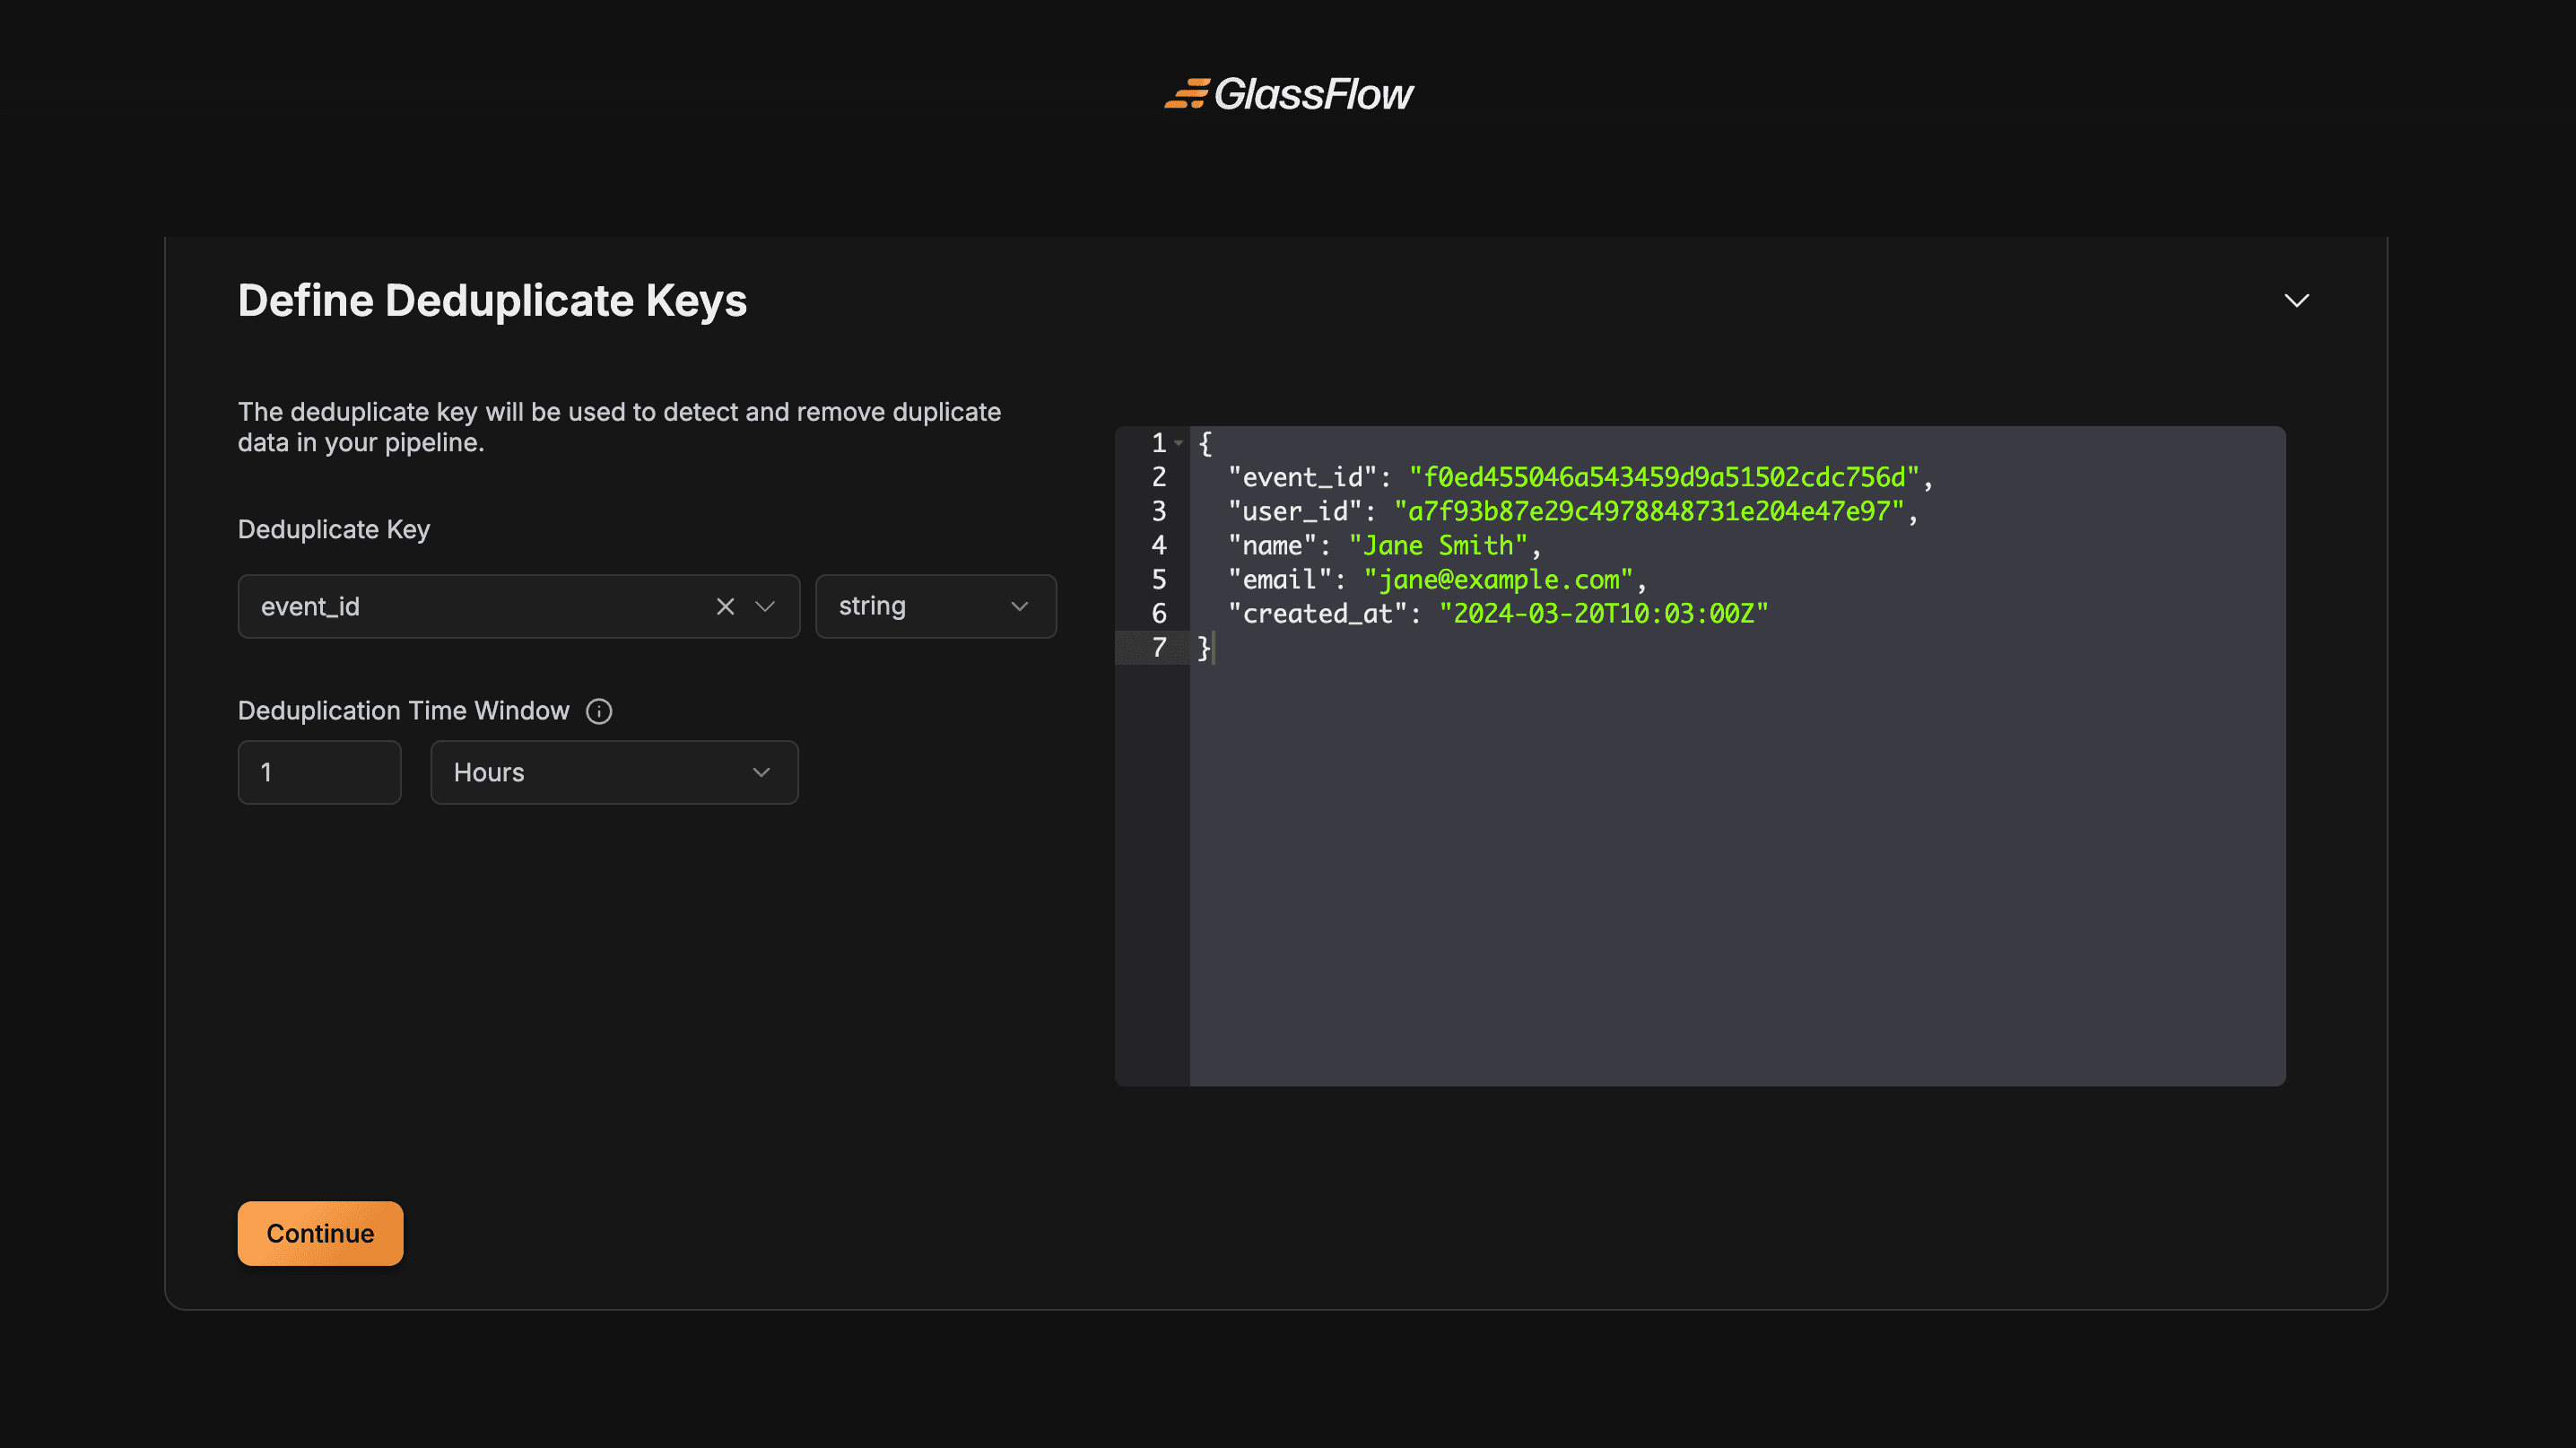Click the time window number input
This screenshot has width=2576, height=1448.
tap(319, 772)
